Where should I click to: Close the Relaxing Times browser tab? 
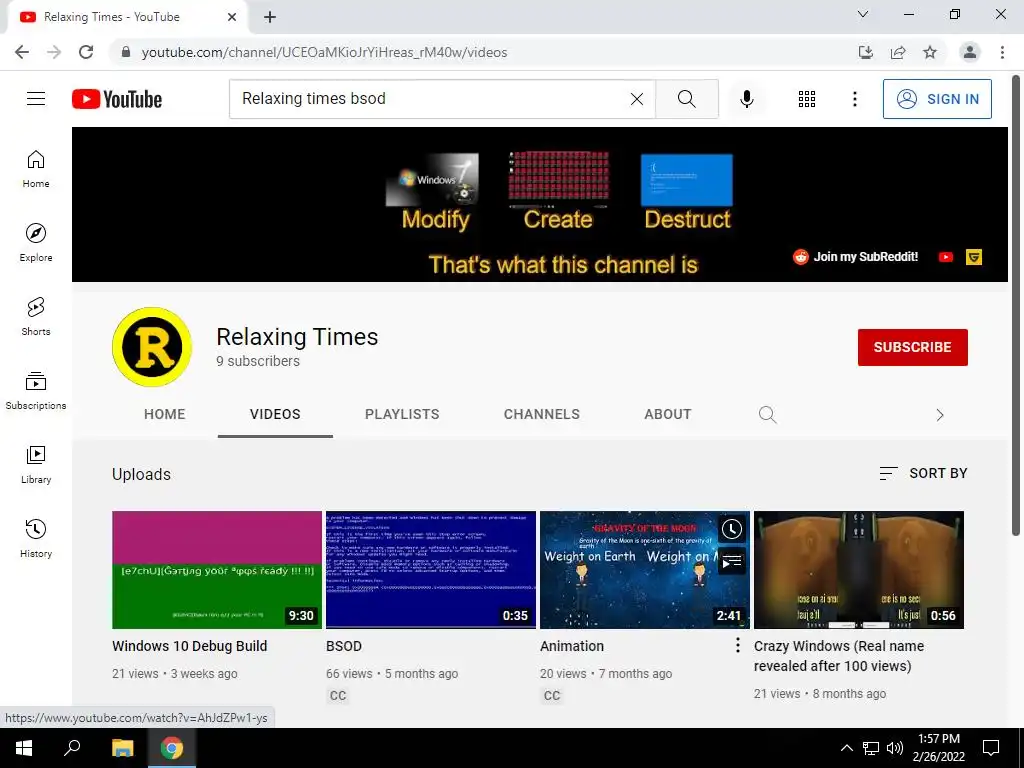click(x=232, y=18)
